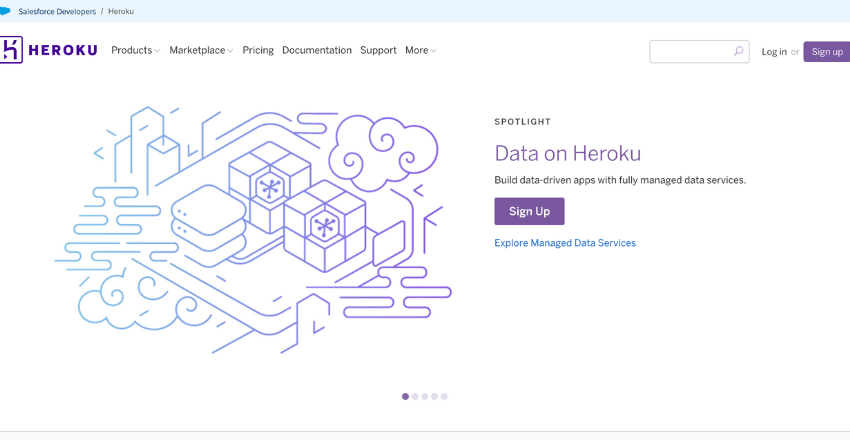Switch to the second carousel slide dot
The width and height of the screenshot is (850, 440).
[415, 397]
